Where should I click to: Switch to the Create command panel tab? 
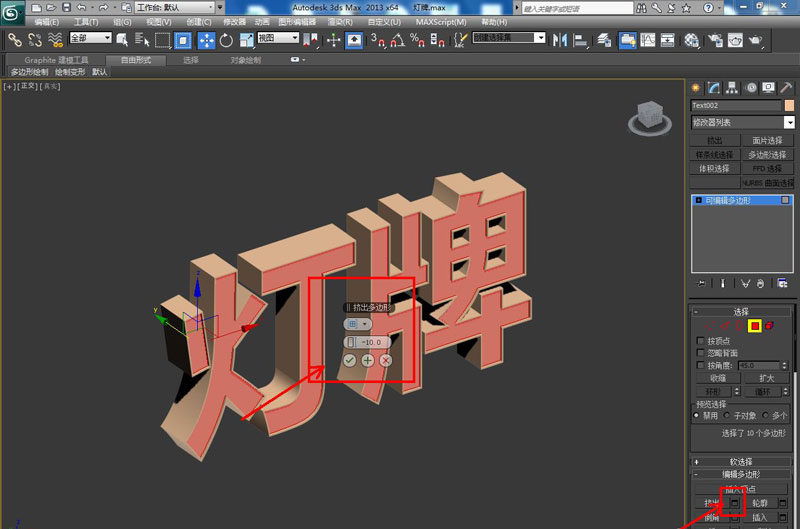tap(695, 88)
